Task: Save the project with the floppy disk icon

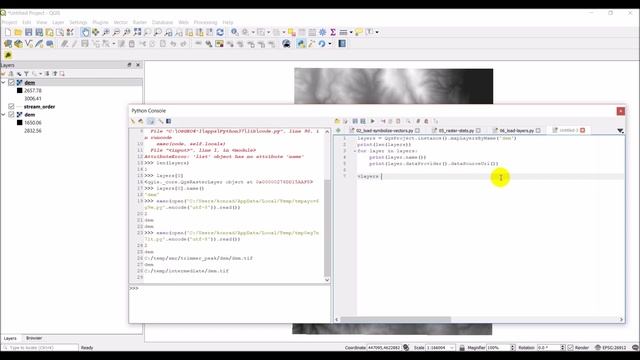Action: click(29, 32)
